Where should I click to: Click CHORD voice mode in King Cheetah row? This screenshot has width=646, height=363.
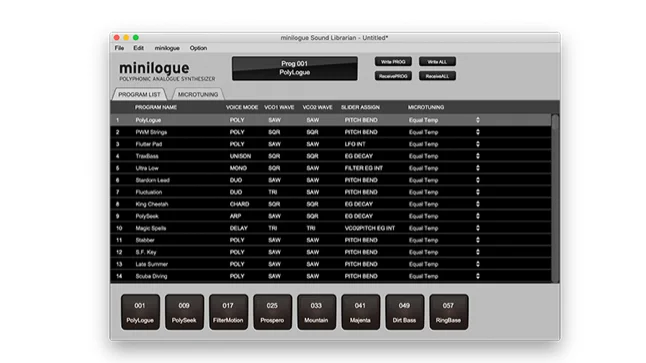[x=239, y=204]
